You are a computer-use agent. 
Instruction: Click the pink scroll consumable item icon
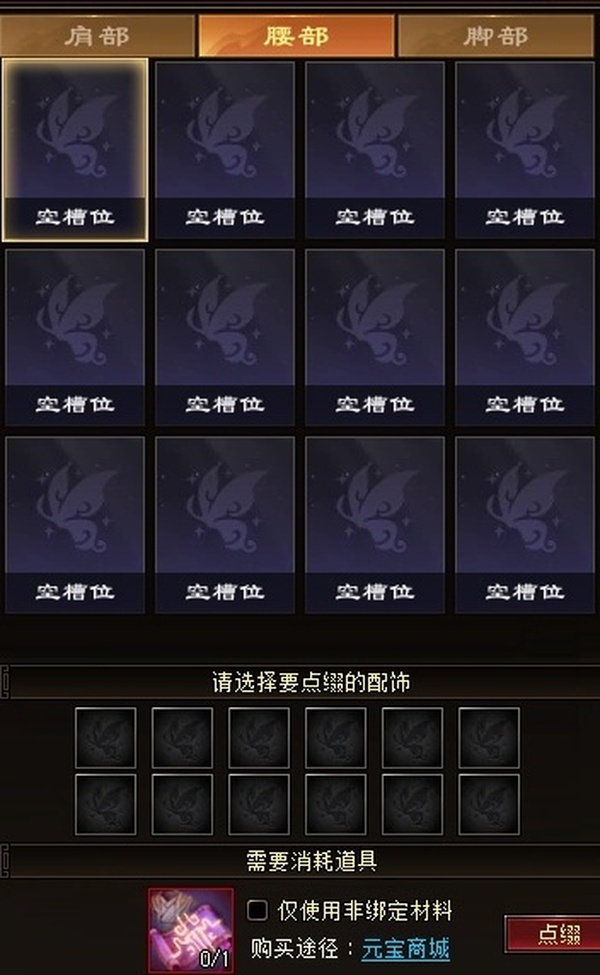coord(191,930)
